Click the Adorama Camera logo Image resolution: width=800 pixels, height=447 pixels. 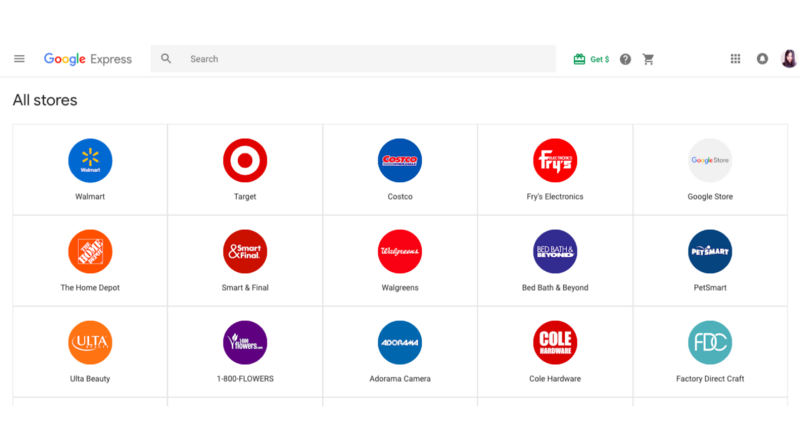(400, 342)
